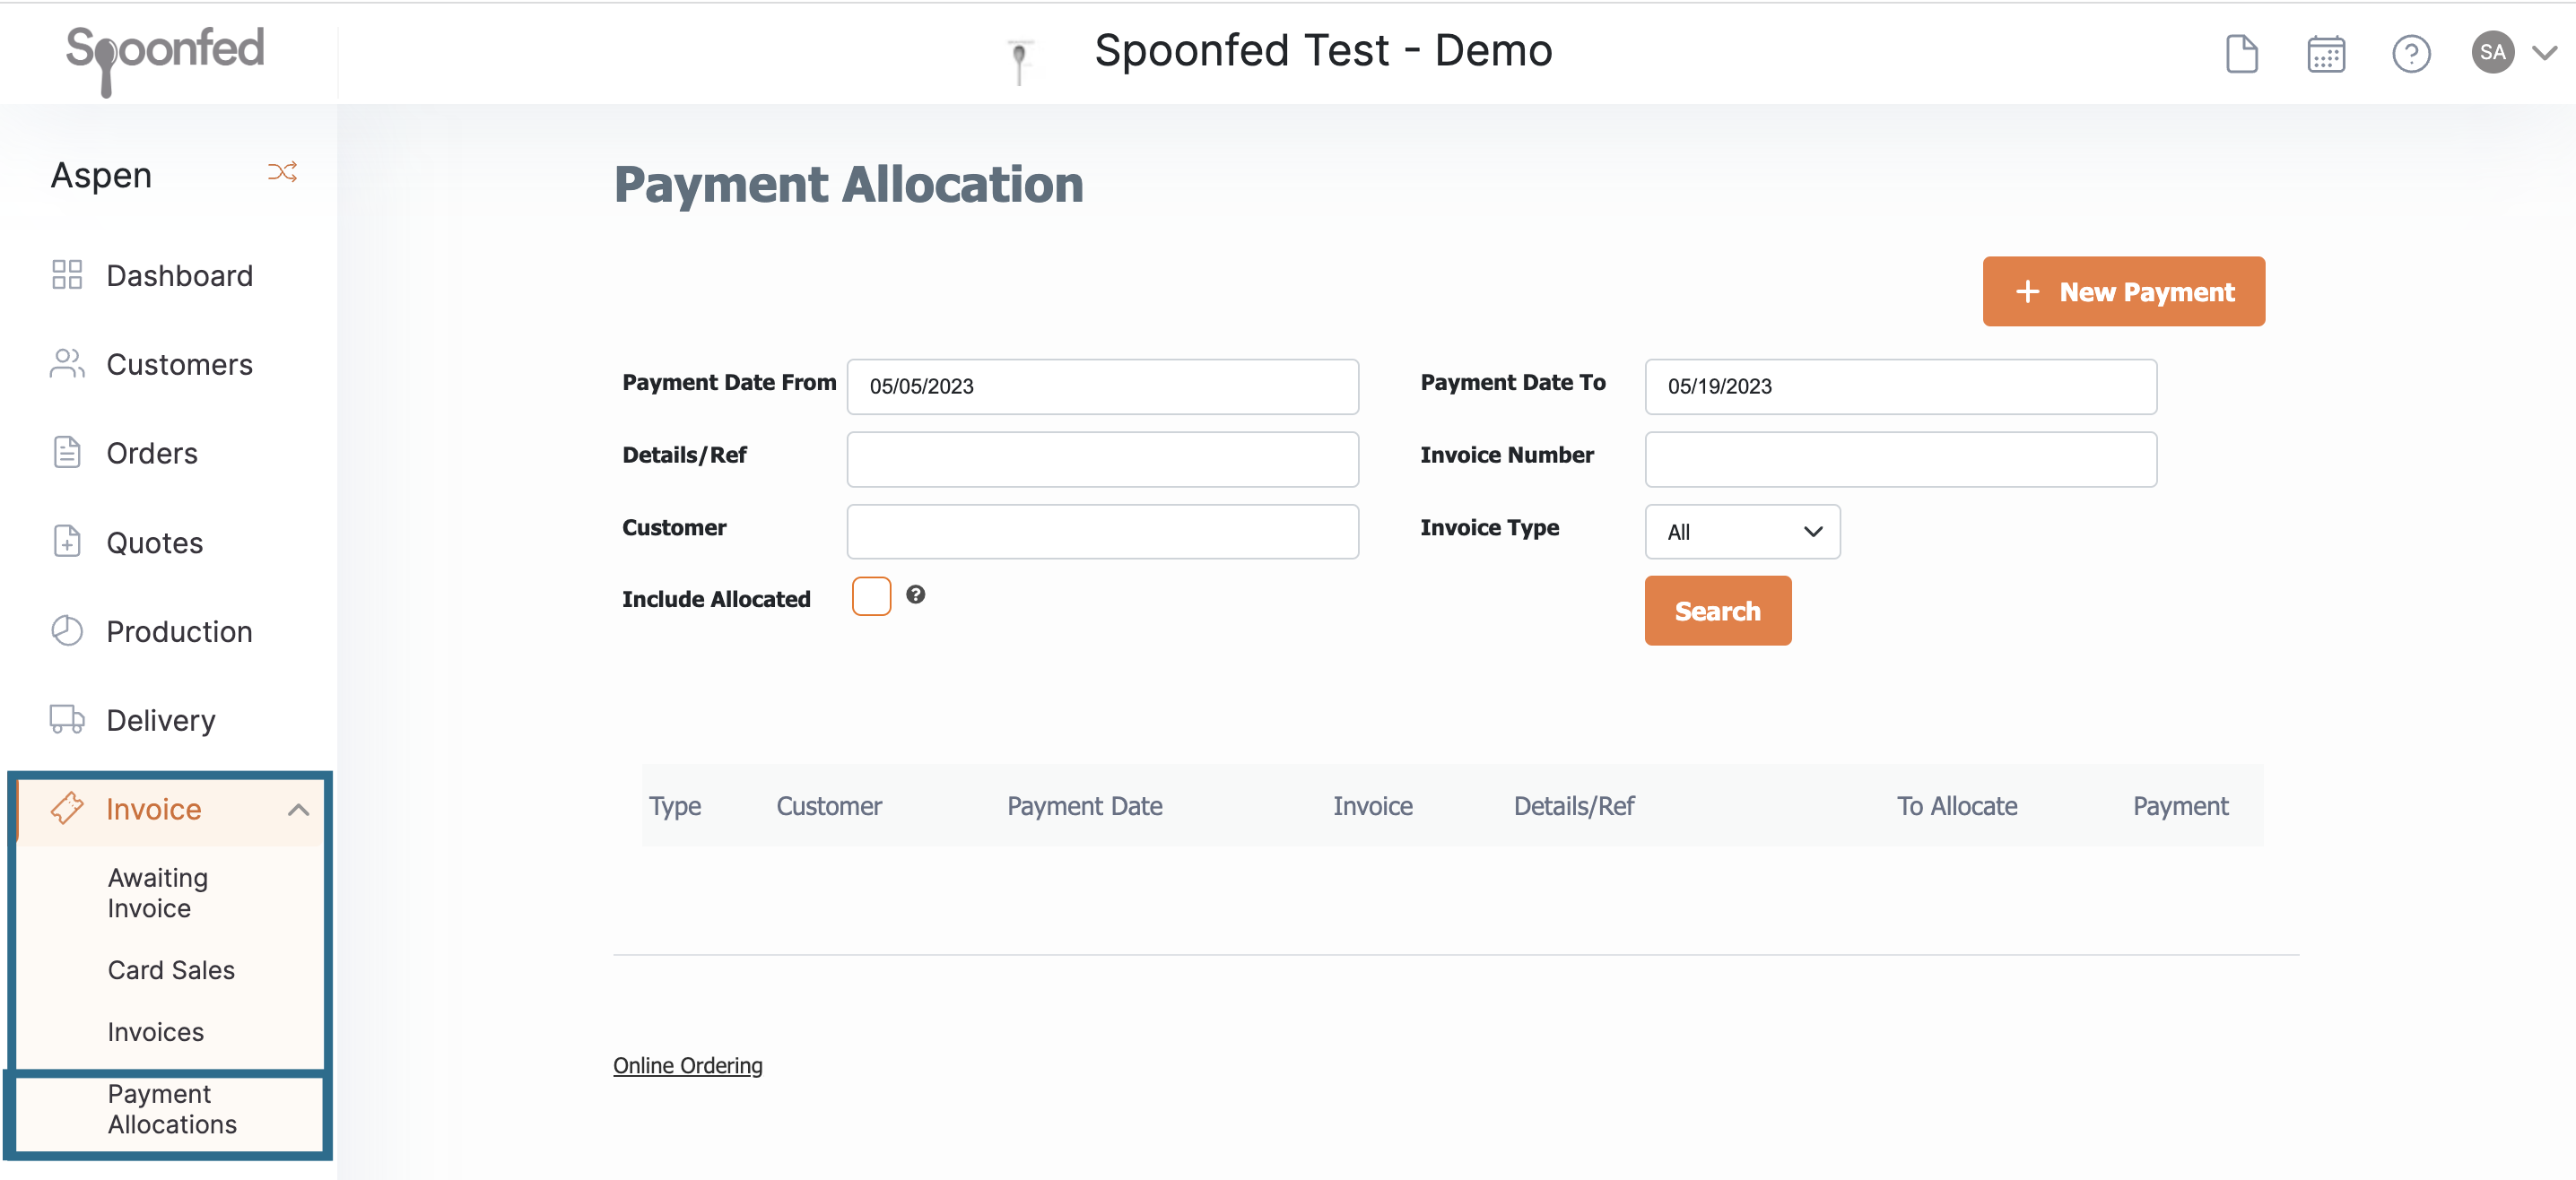
Task: Open the calendar icon in header
Action: [2326, 53]
